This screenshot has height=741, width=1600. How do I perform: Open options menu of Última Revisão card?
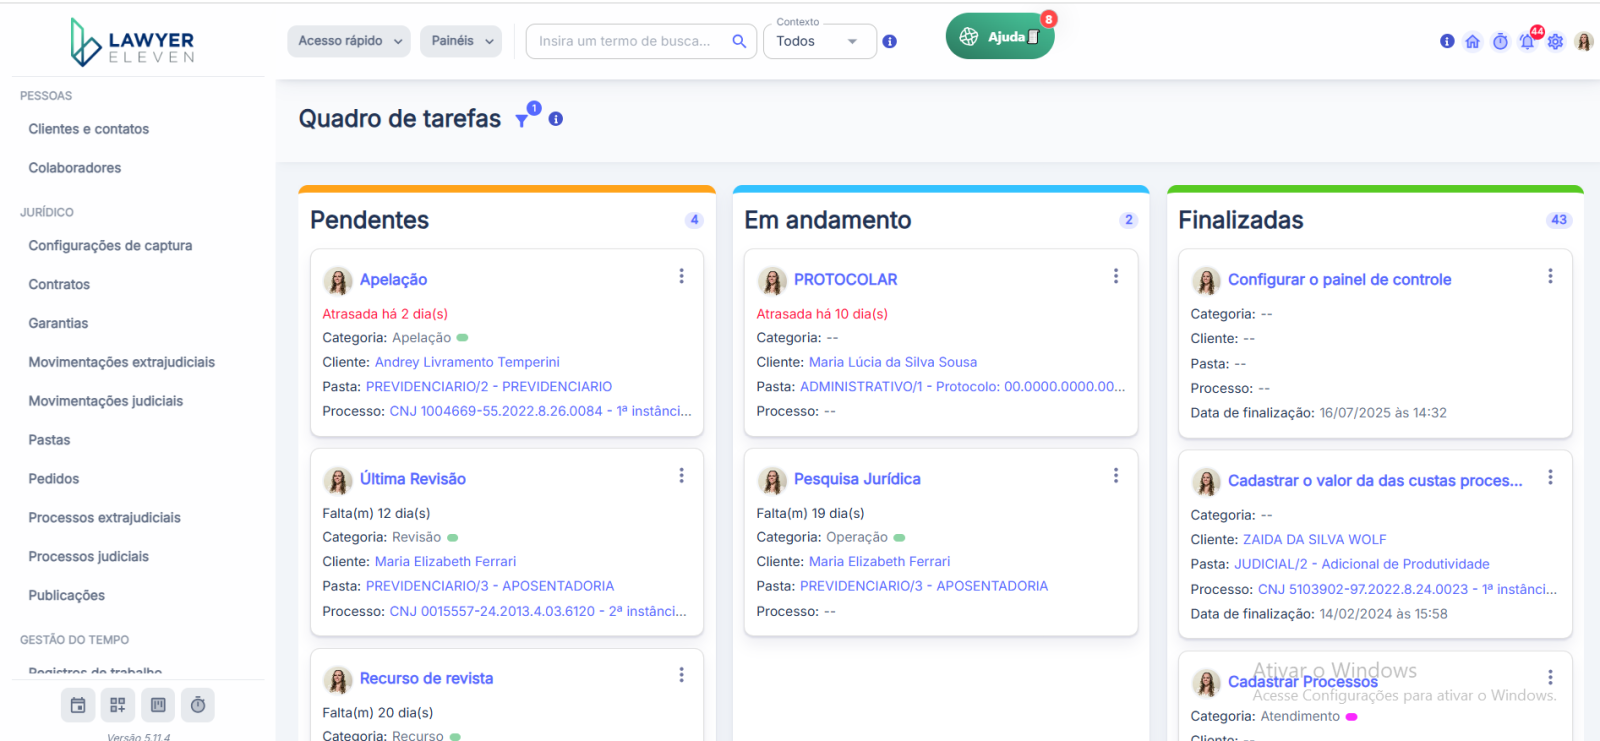click(x=682, y=476)
